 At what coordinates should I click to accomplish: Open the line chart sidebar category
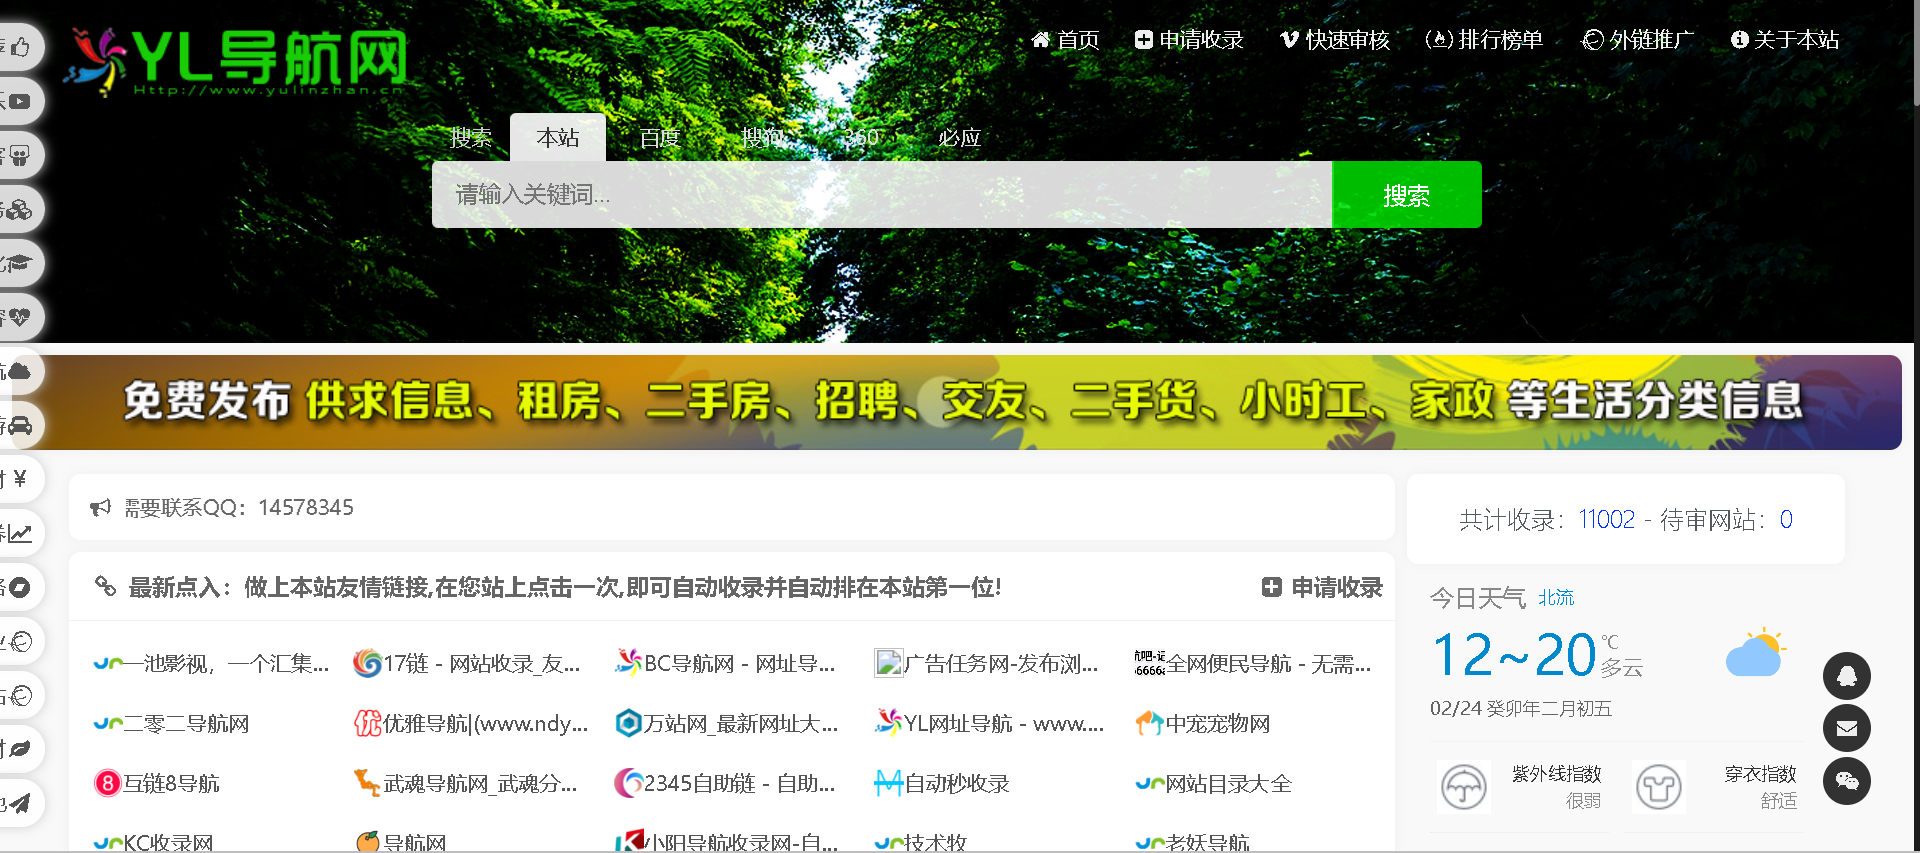[20, 533]
